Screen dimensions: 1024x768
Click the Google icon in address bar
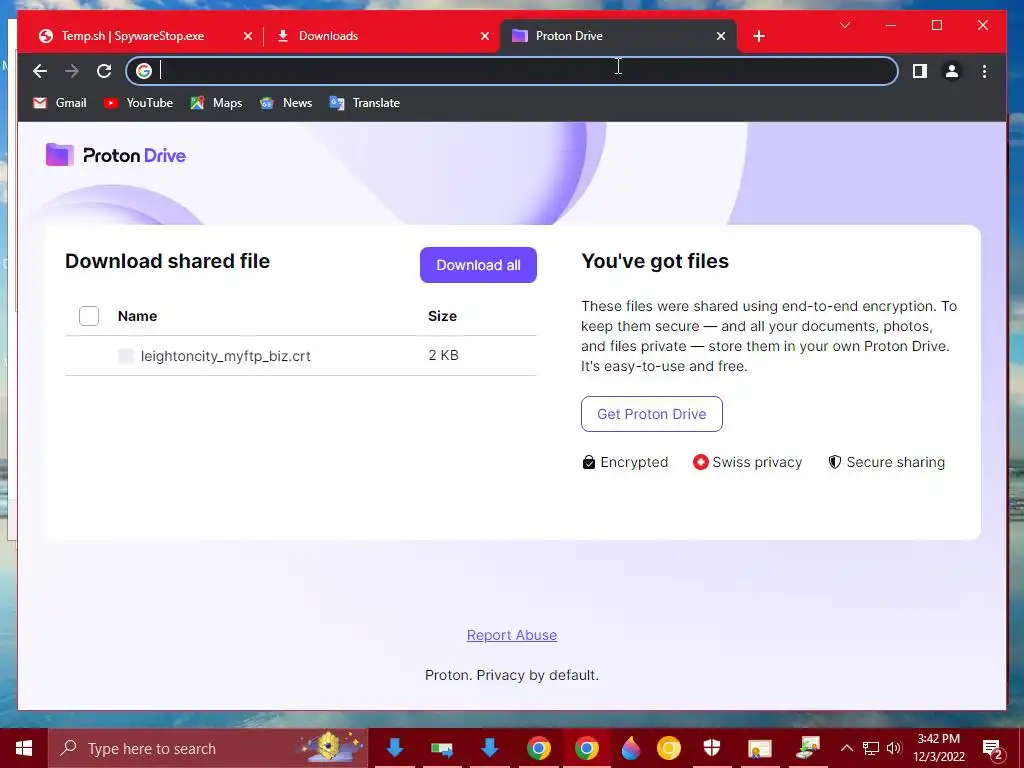(x=144, y=71)
